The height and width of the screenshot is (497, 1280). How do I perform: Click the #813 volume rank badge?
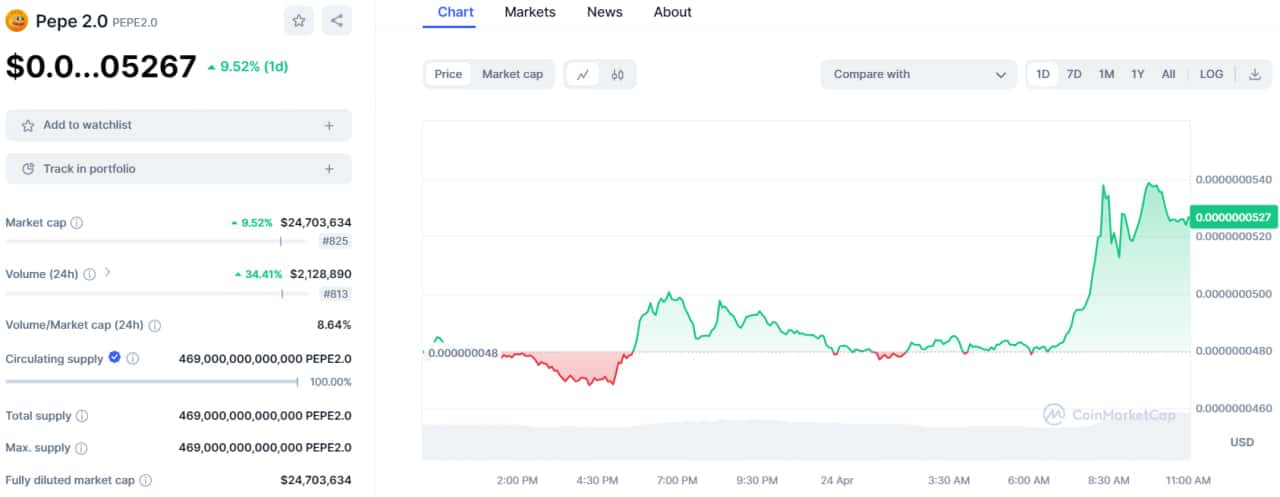coord(334,294)
